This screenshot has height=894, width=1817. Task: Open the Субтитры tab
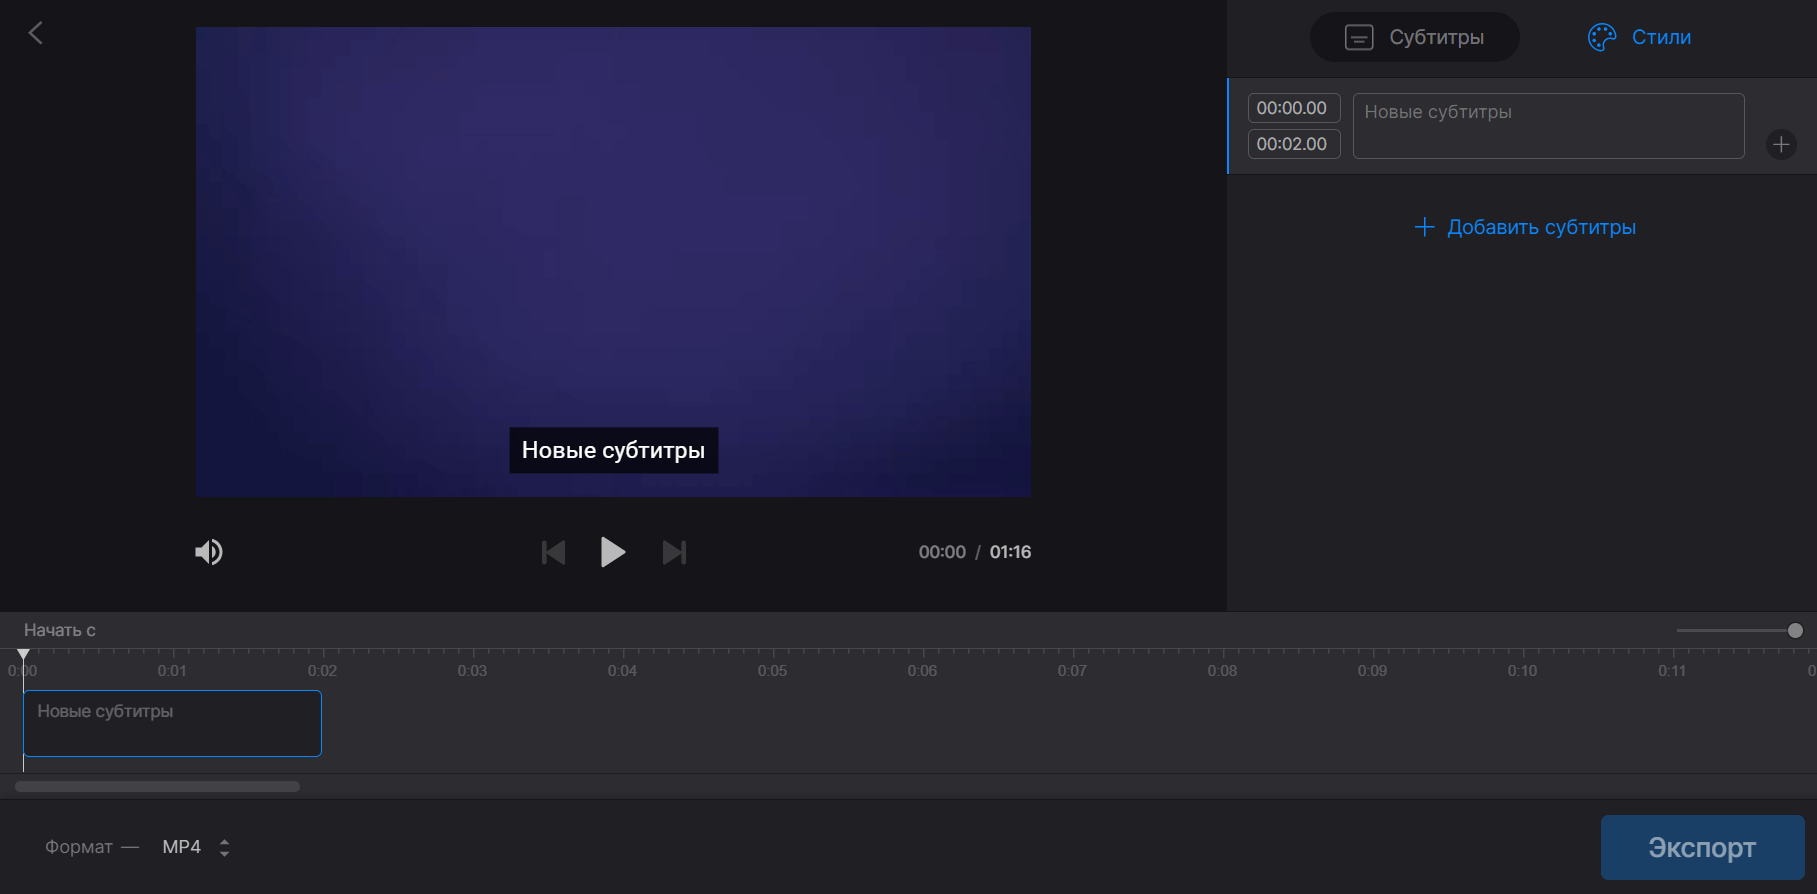pyautogui.click(x=1414, y=37)
